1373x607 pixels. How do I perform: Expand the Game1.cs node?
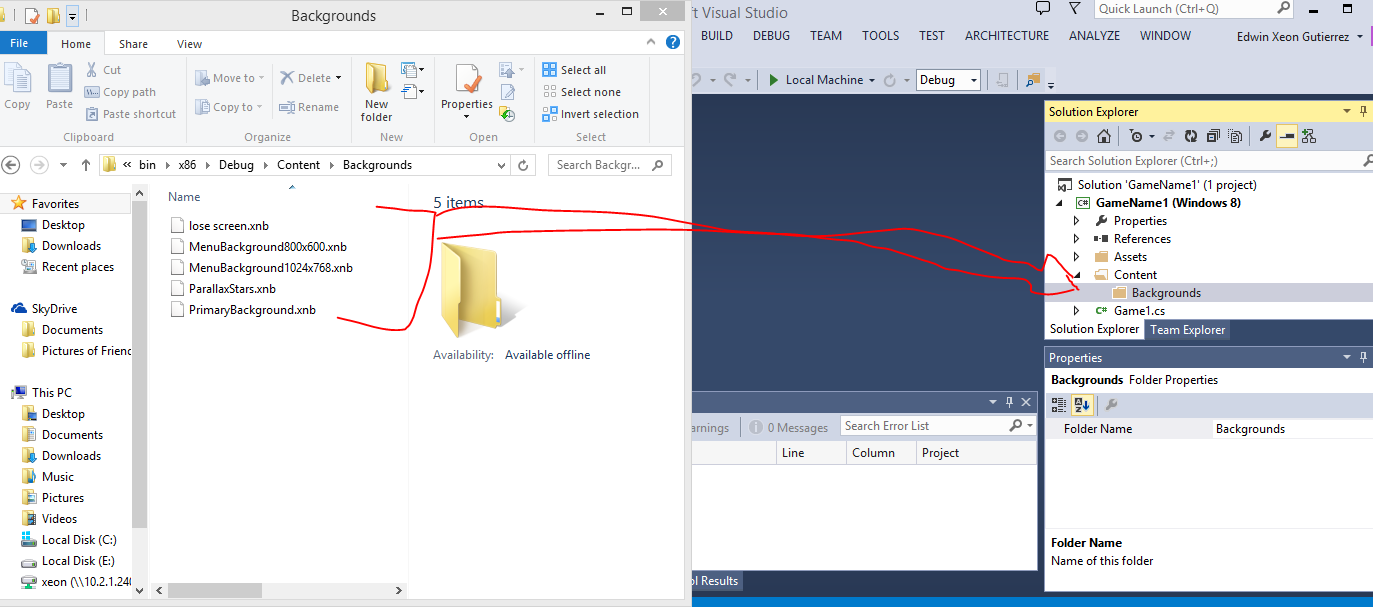pyautogui.click(x=1077, y=311)
